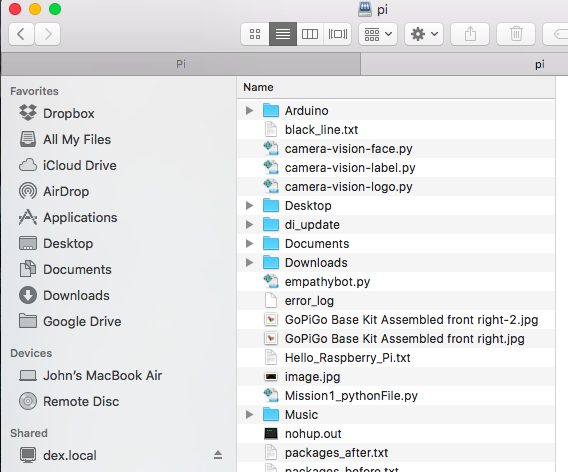The width and height of the screenshot is (568, 472).
Task: Select the Documents folder in file list
Action: click(x=396, y=243)
